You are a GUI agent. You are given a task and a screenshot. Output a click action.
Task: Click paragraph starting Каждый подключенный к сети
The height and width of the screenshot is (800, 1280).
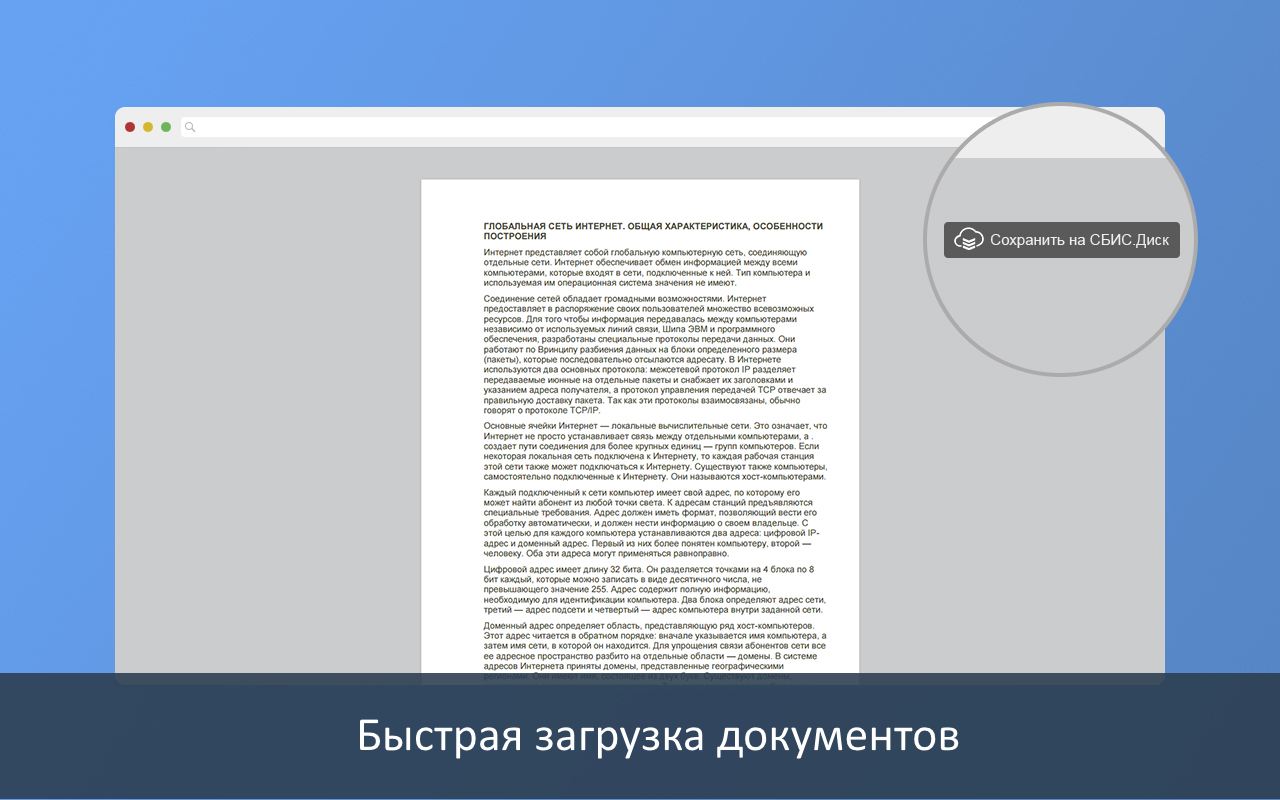652,524
